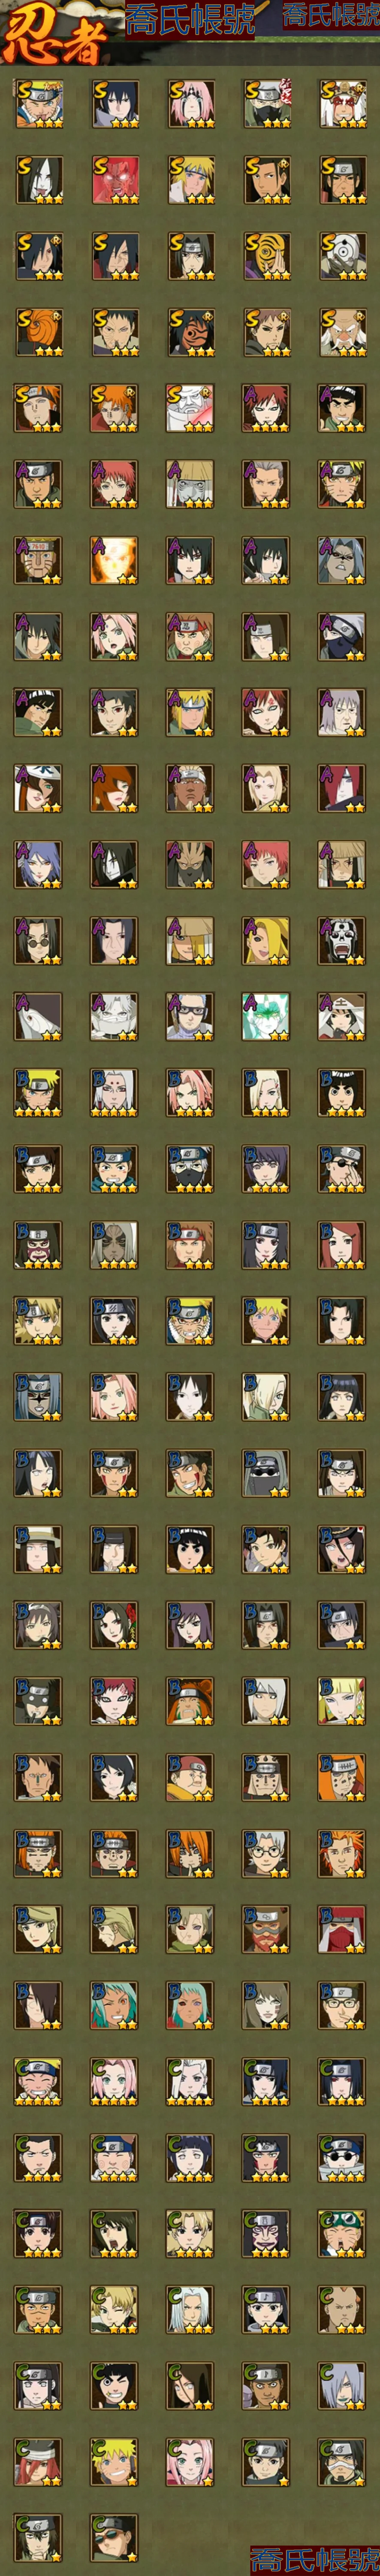Select the A-rank flaming chakra Naruto portrait

pyautogui.click(x=114, y=560)
